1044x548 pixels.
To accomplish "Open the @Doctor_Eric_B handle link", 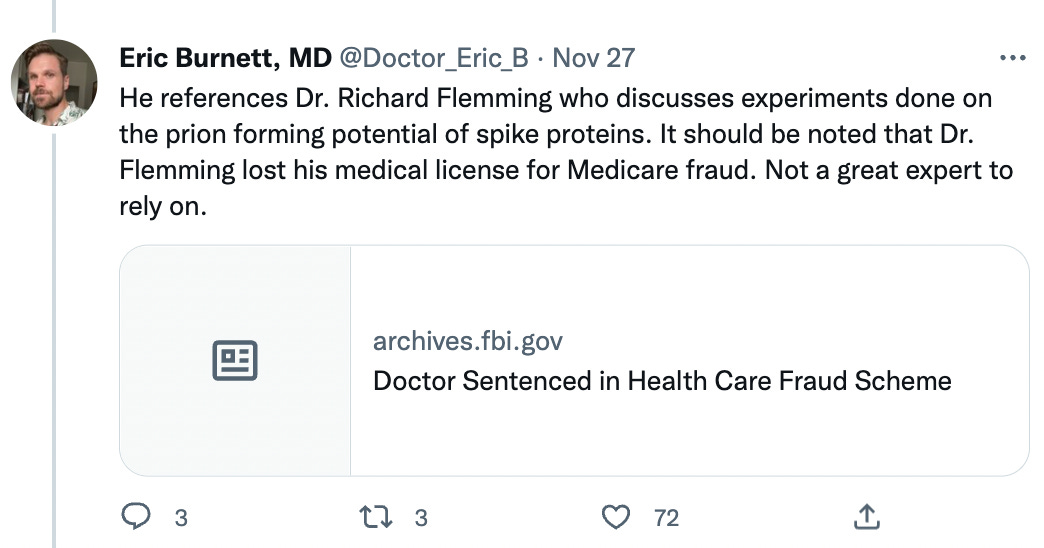I will click(434, 58).
